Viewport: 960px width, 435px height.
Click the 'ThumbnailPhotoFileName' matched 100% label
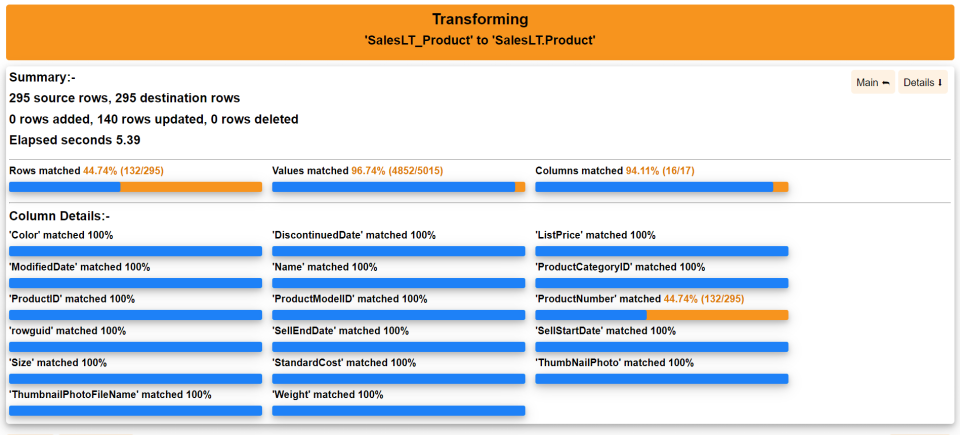110,395
